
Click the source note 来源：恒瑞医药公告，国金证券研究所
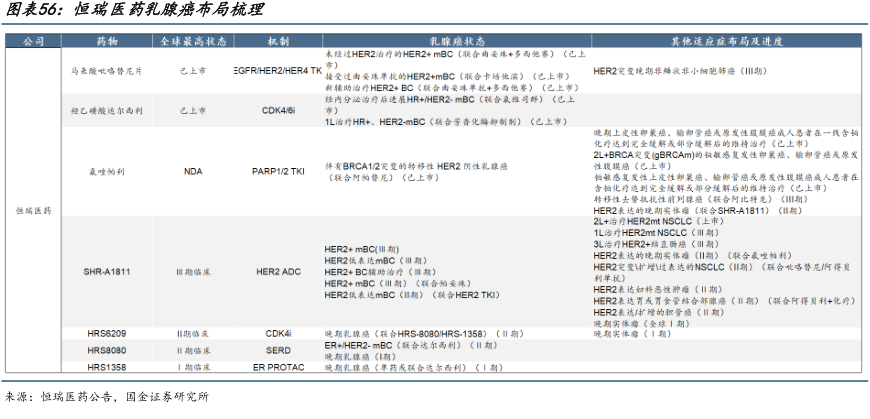coord(107,397)
